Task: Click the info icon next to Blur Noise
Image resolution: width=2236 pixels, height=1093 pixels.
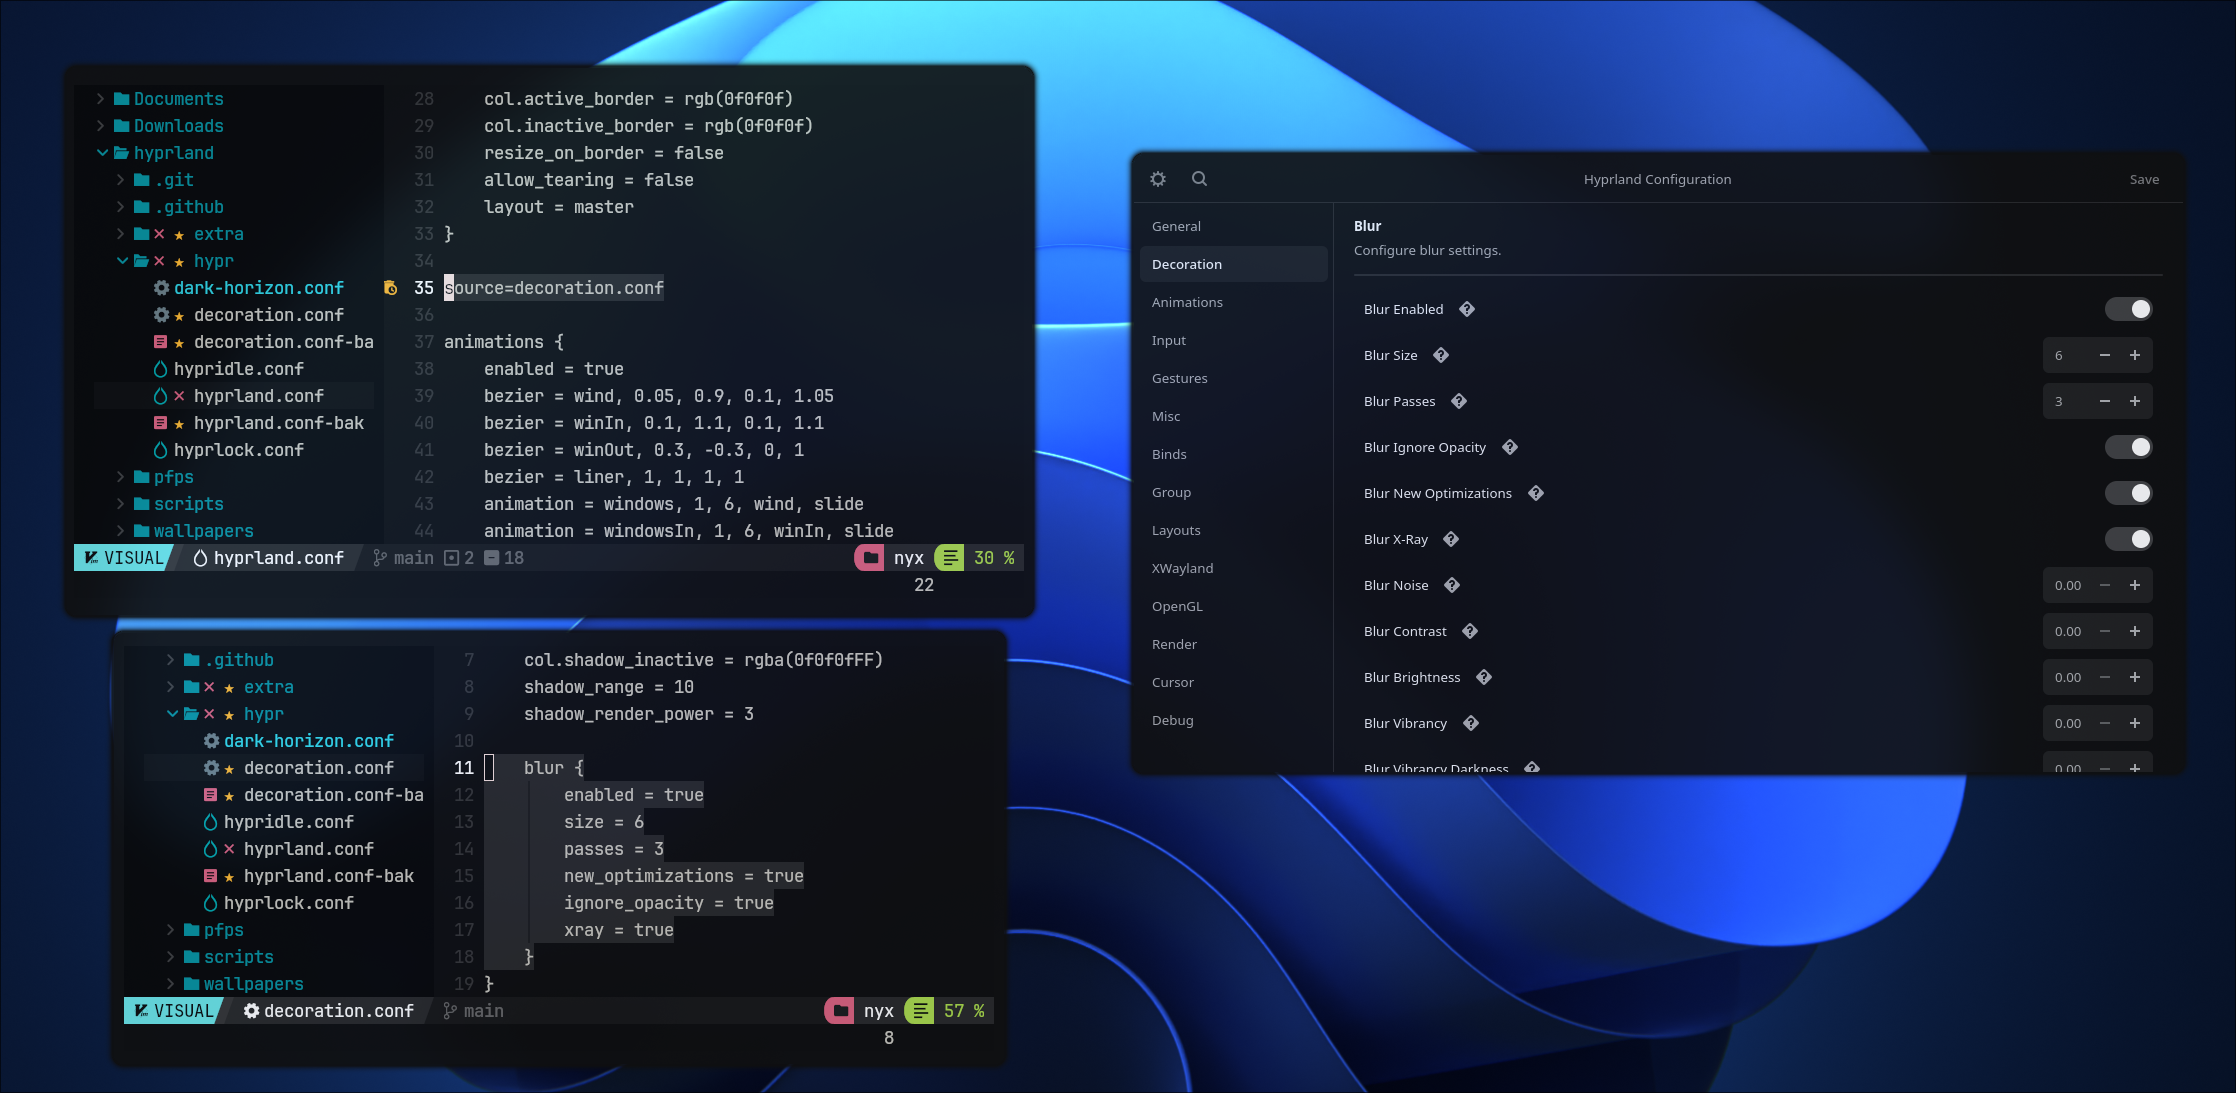Action: point(1452,585)
